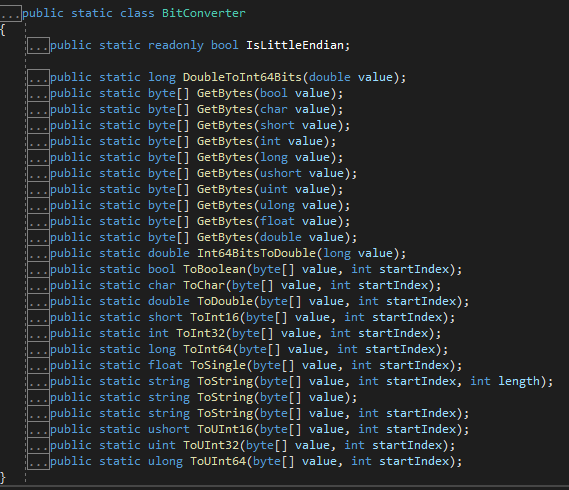569x490 pixels.
Task: Expand collapsed block before GetBytes(int value)
Action: click(x=38, y=141)
